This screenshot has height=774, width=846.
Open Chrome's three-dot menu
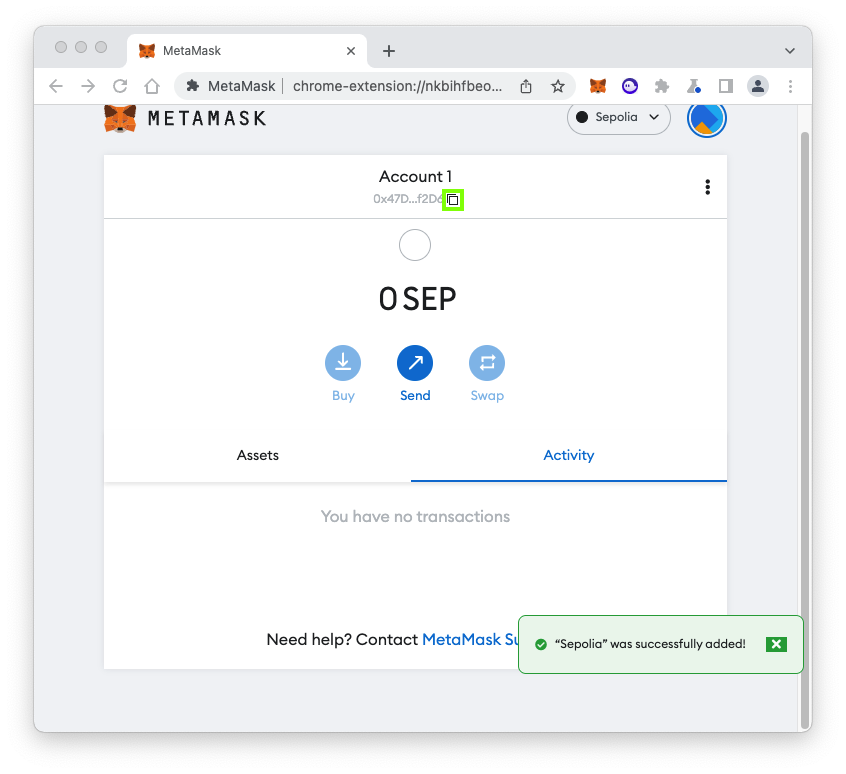click(790, 86)
